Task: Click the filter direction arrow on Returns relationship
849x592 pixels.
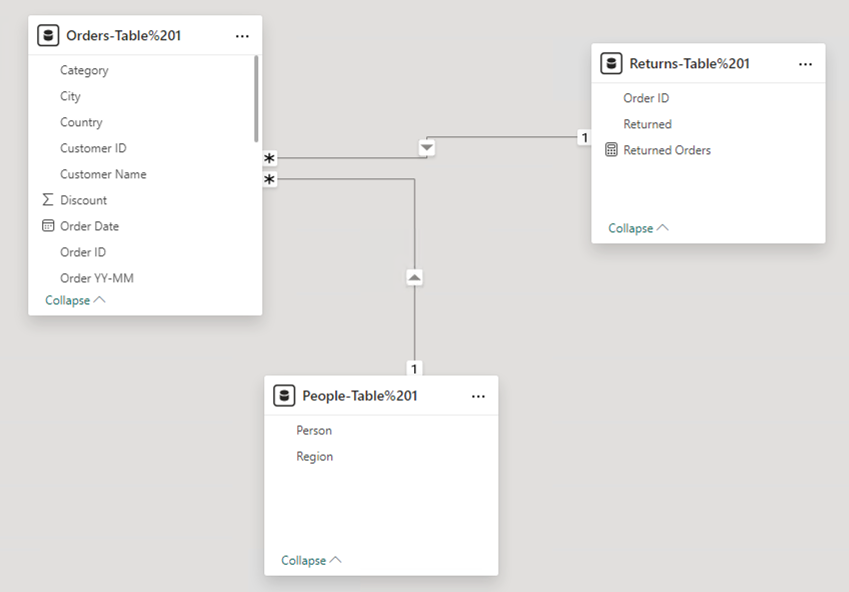Action: (427, 147)
